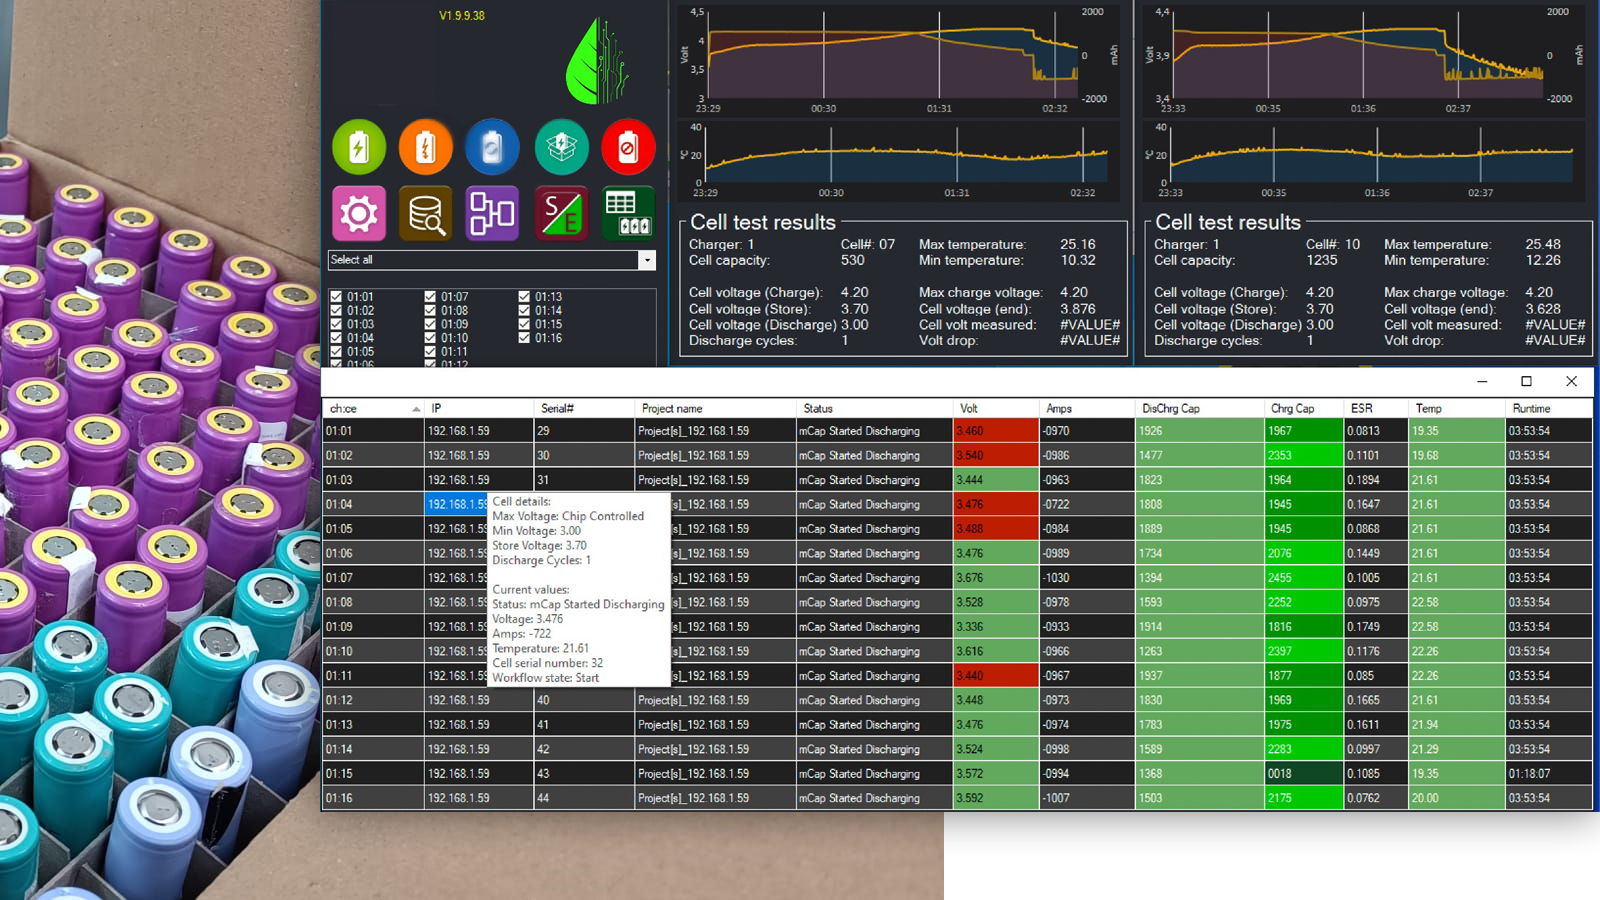Screen dimensions: 1600x900
Task: Open the database search icon
Action: (x=426, y=213)
